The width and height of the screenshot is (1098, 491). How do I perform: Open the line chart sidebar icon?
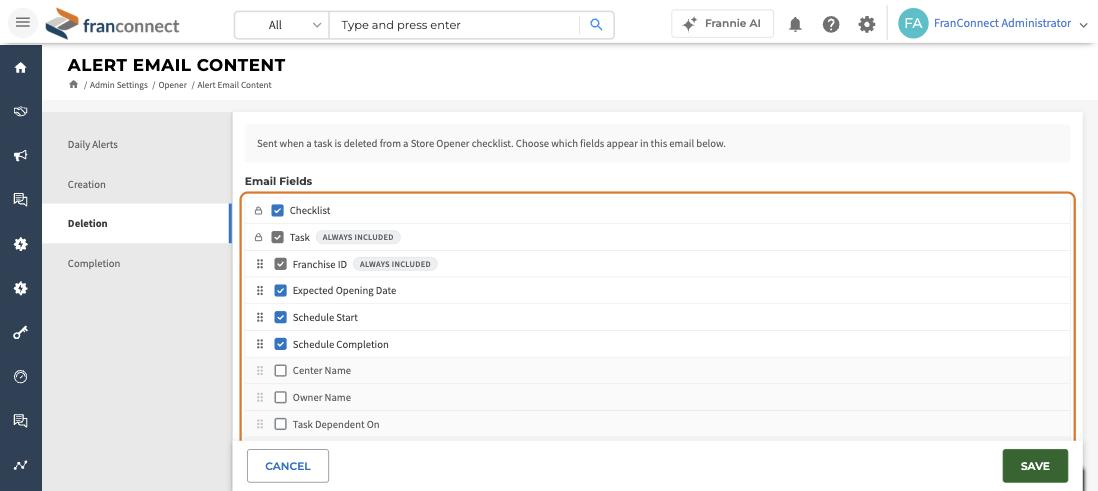pyautogui.click(x=20, y=465)
